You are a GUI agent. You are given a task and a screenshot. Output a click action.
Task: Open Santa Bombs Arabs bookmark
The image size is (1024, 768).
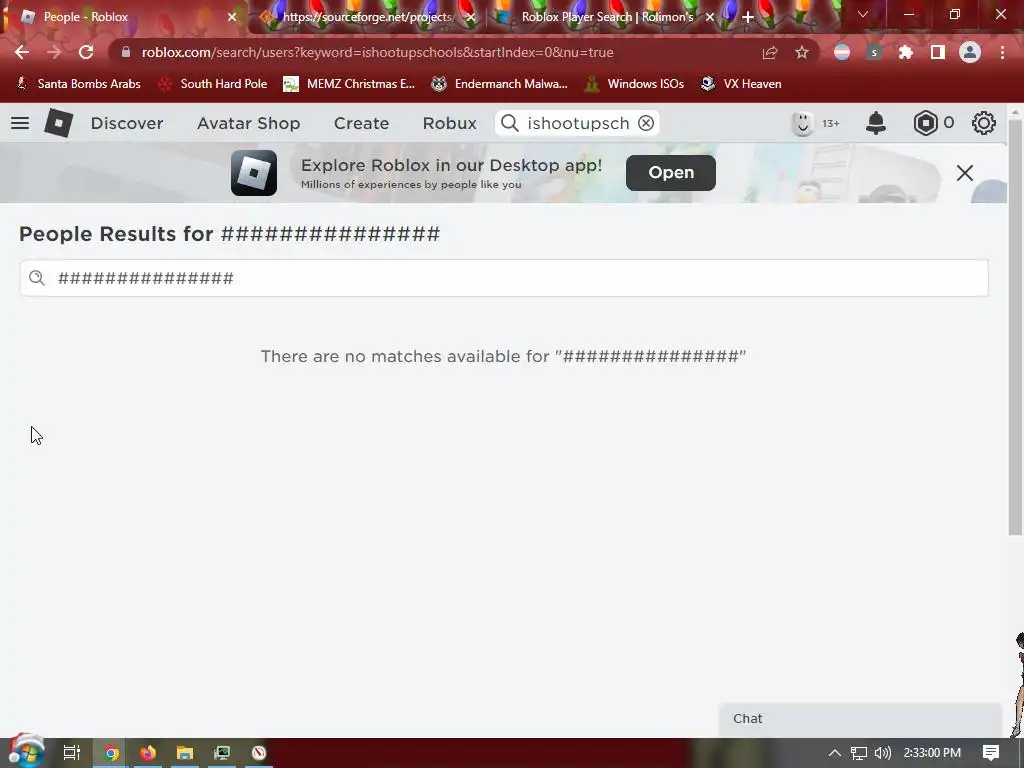pos(78,84)
